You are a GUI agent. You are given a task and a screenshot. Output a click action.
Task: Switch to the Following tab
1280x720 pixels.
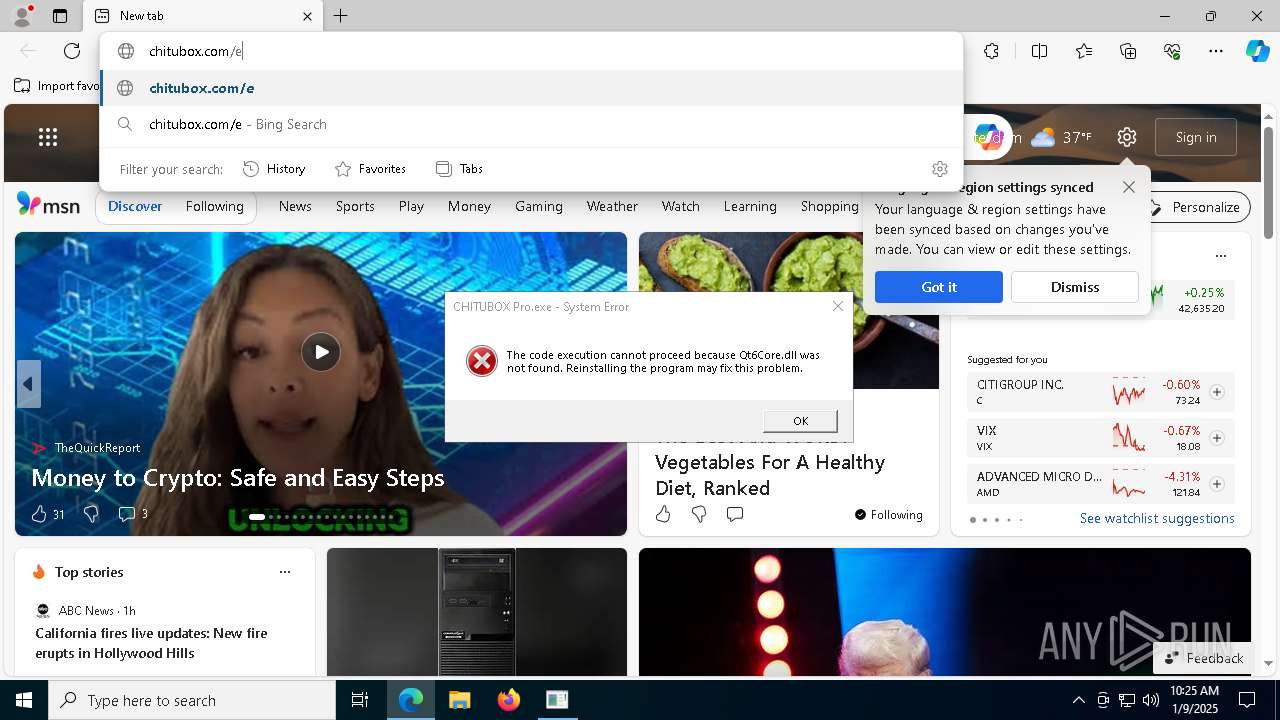coord(214,206)
